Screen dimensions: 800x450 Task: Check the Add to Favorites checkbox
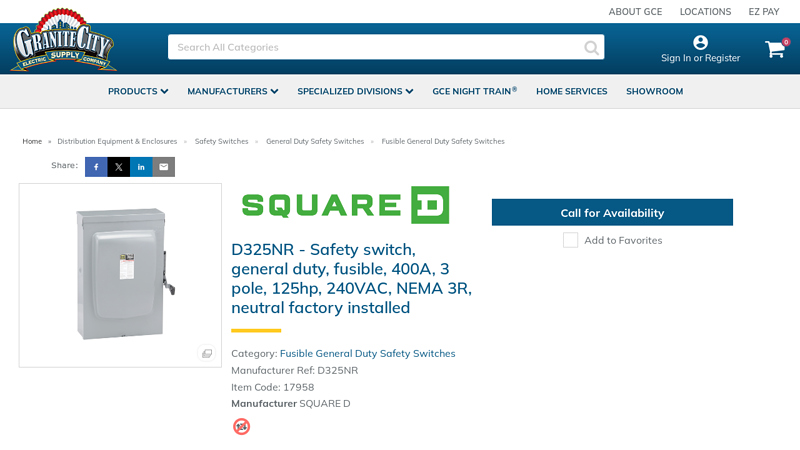[570, 240]
